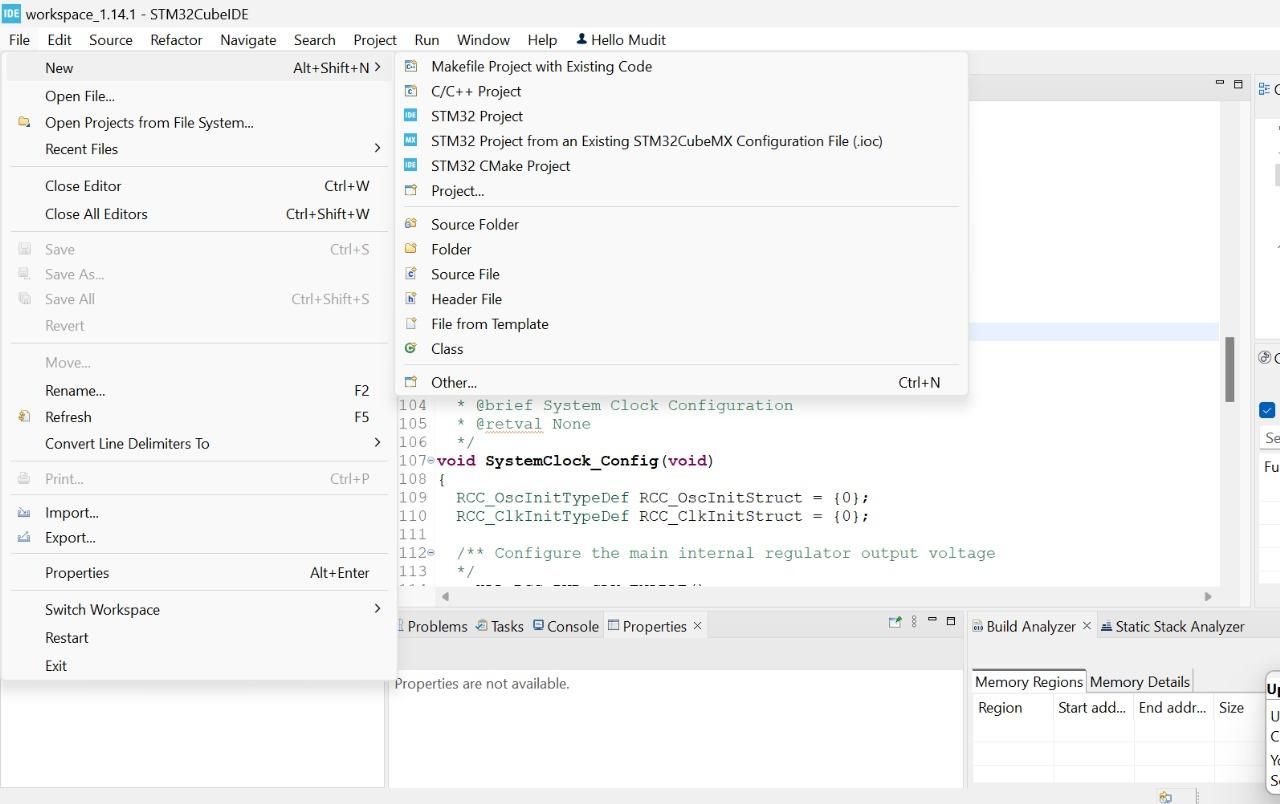Open Convert Line Delimiters To submenu
The width and height of the screenshot is (1280, 804).
377,443
